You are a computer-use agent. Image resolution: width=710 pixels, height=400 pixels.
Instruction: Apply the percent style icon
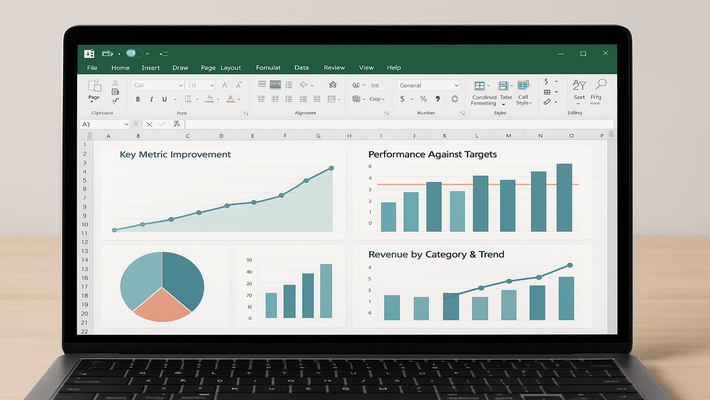(x=423, y=99)
